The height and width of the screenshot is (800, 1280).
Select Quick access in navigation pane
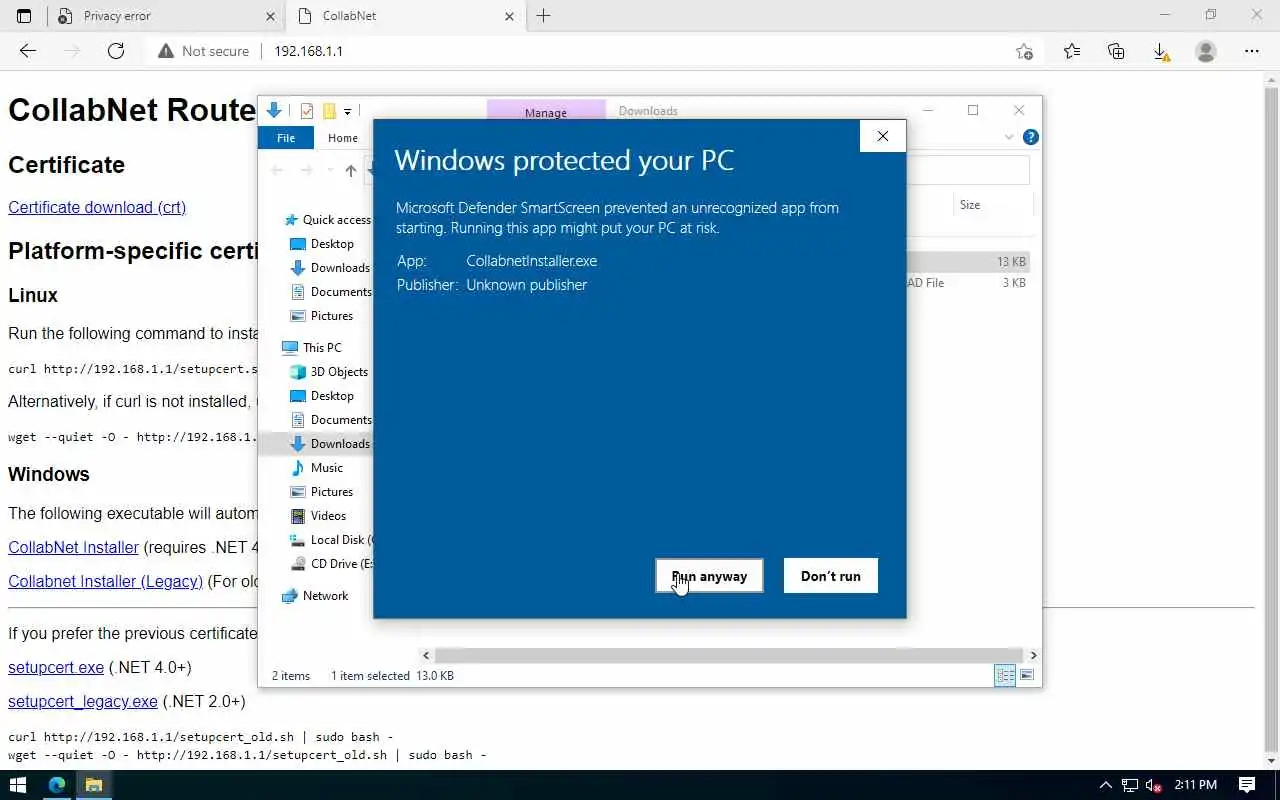click(327, 220)
